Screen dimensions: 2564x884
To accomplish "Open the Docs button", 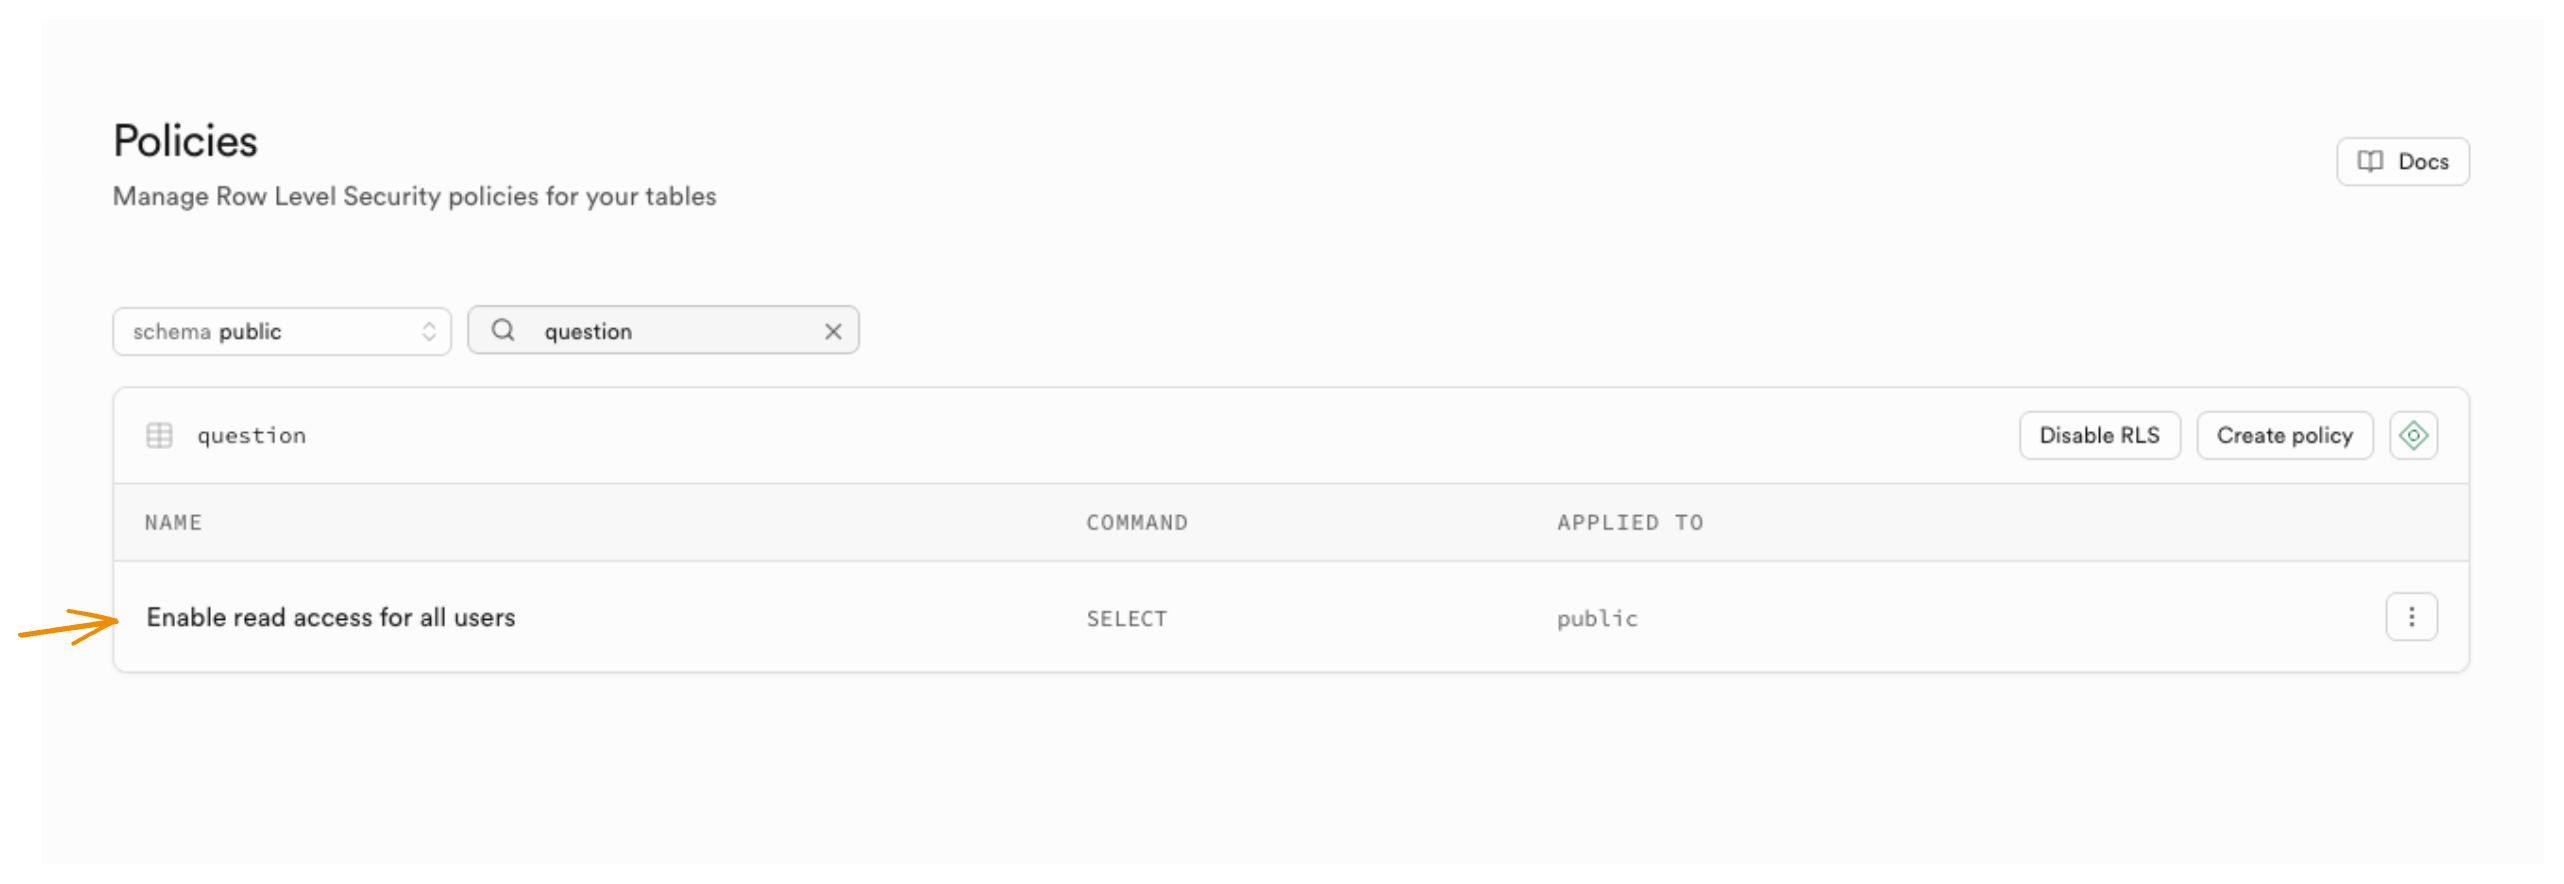I will tap(2401, 161).
